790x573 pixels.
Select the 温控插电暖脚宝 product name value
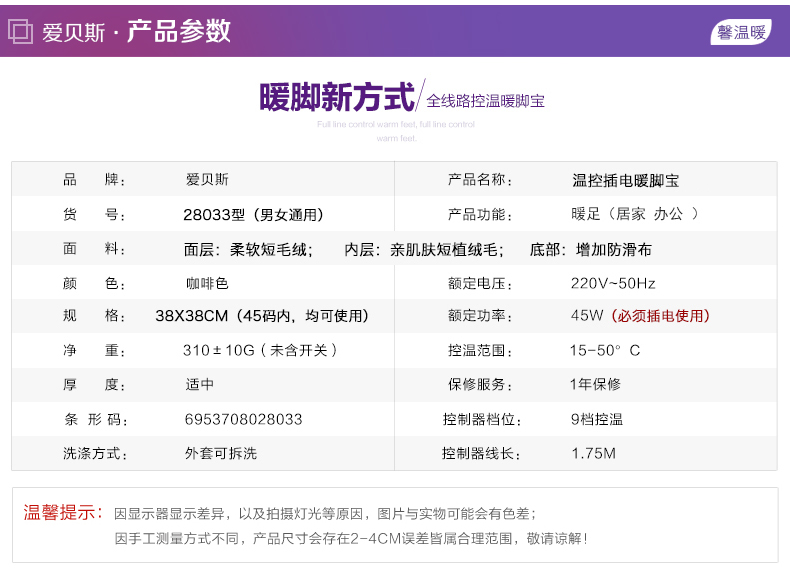pyautogui.click(x=625, y=181)
